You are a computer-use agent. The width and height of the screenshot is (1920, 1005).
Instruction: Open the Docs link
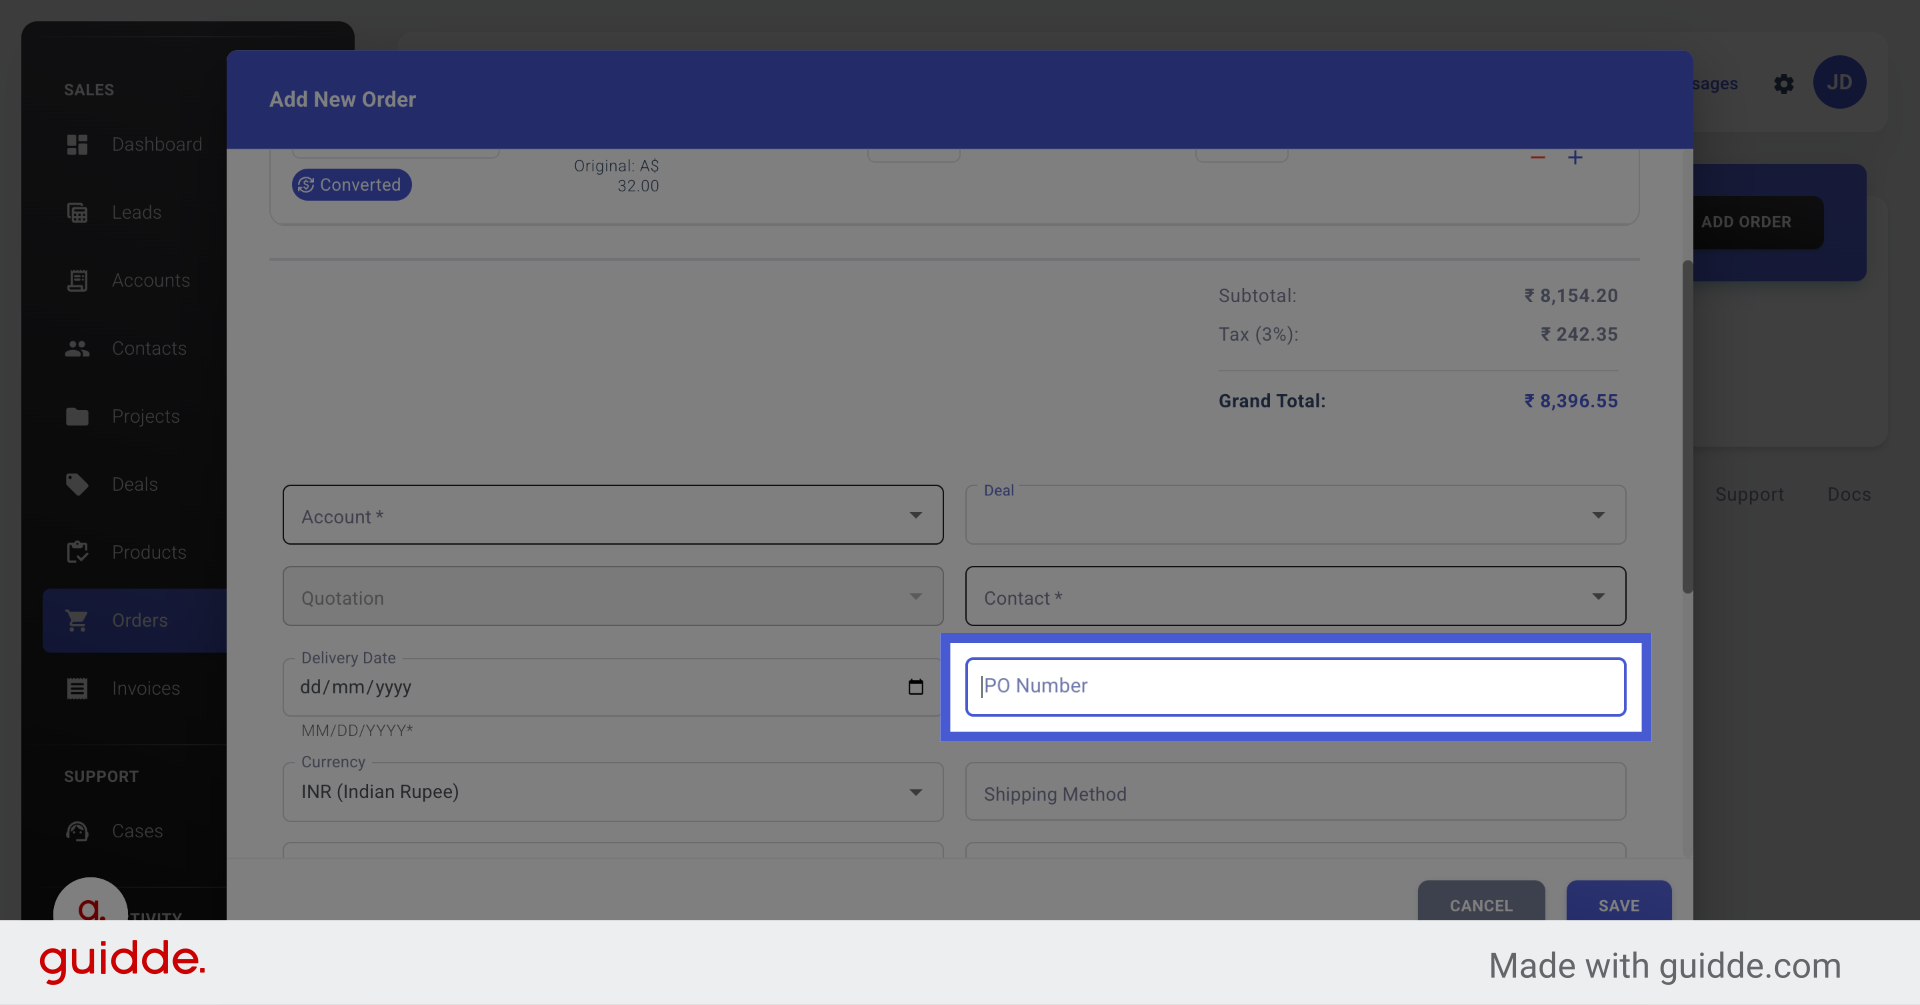pyautogui.click(x=1848, y=494)
